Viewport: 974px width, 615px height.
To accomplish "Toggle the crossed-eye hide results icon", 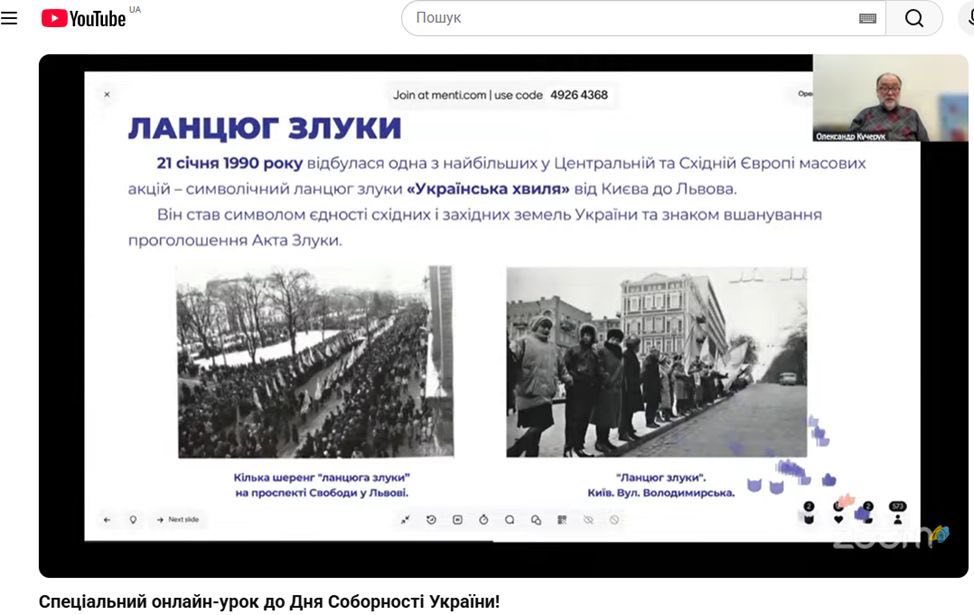I will pos(588,519).
